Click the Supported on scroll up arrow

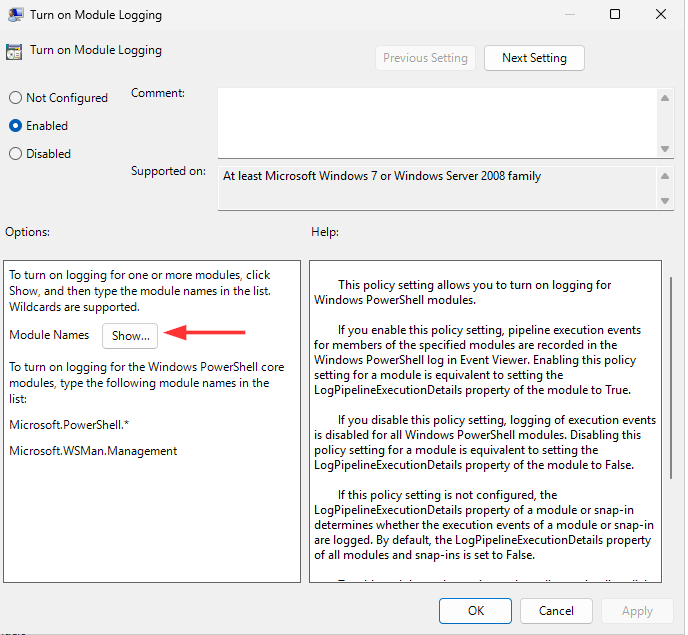pyautogui.click(x=665, y=176)
